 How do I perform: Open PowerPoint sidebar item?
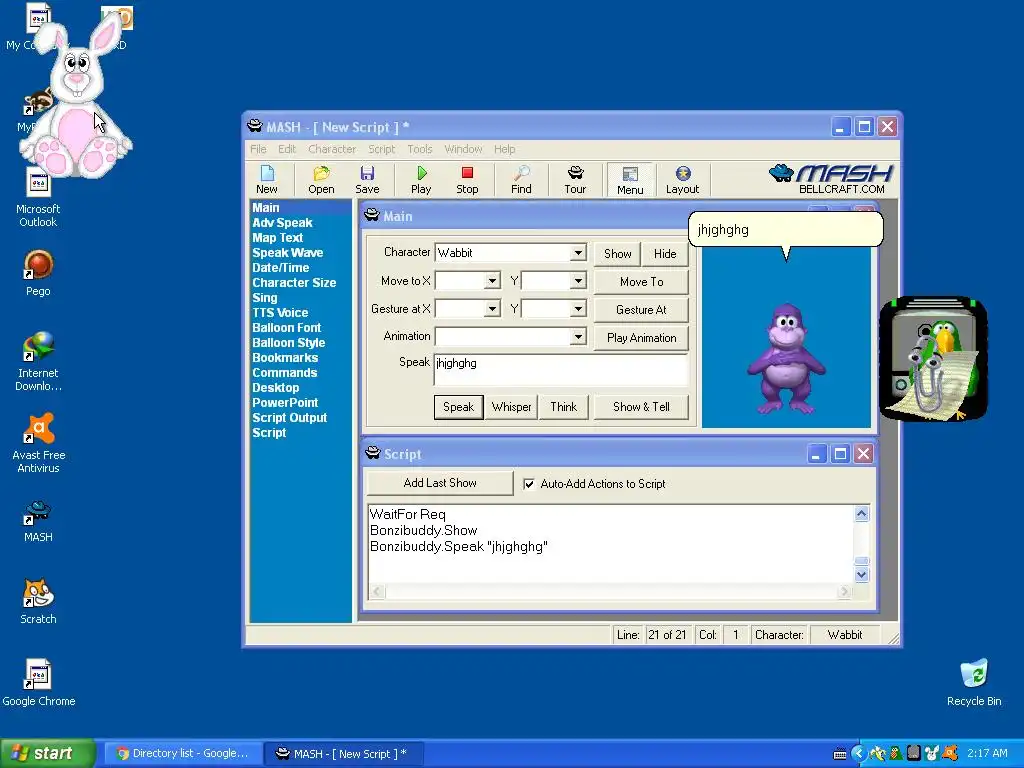[x=285, y=403]
